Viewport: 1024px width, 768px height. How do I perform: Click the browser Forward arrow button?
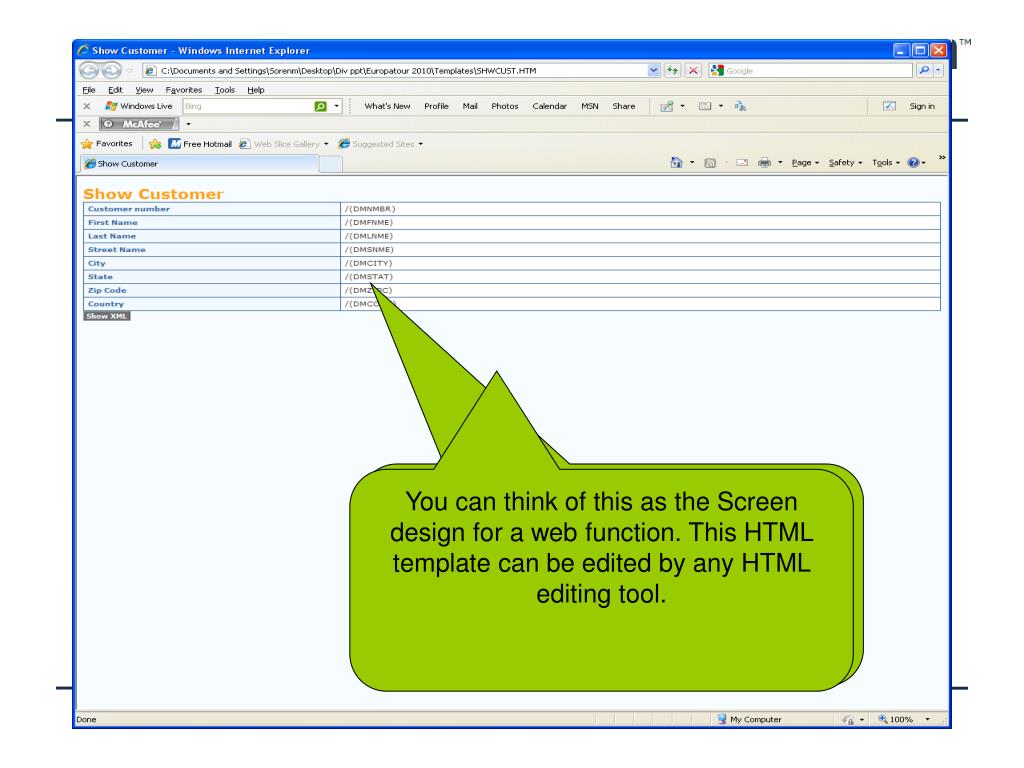click(x=112, y=70)
